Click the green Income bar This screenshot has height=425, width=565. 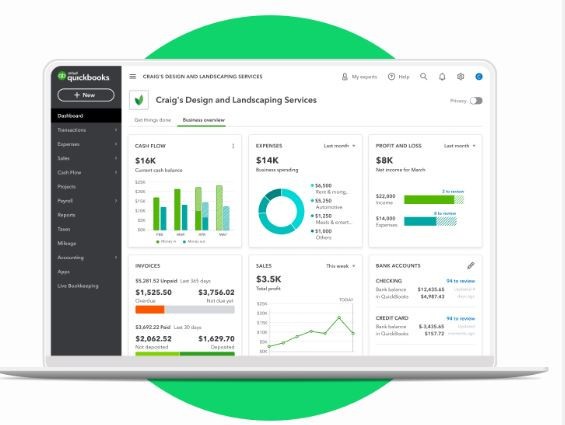click(429, 199)
